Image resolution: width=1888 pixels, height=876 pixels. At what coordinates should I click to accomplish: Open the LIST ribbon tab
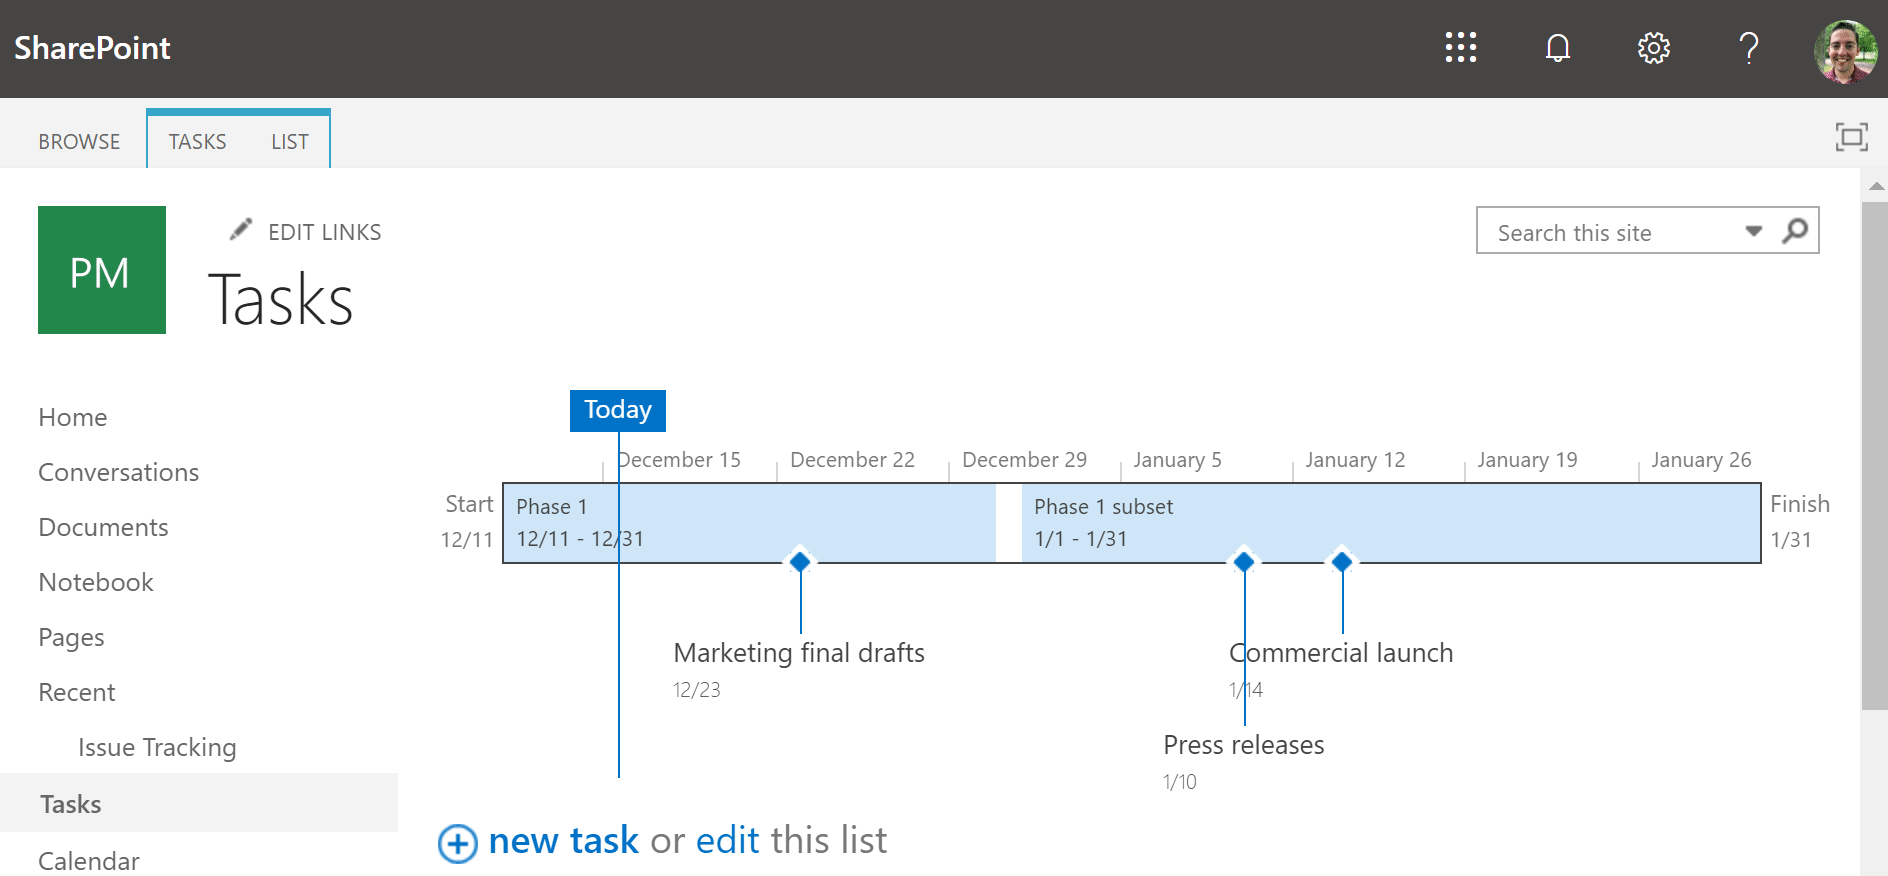(290, 142)
